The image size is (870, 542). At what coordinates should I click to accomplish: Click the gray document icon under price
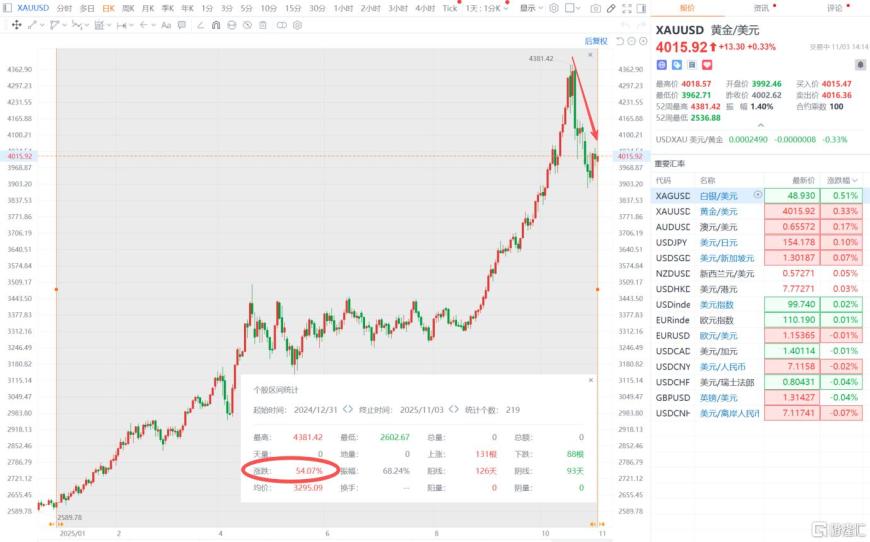[692, 65]
